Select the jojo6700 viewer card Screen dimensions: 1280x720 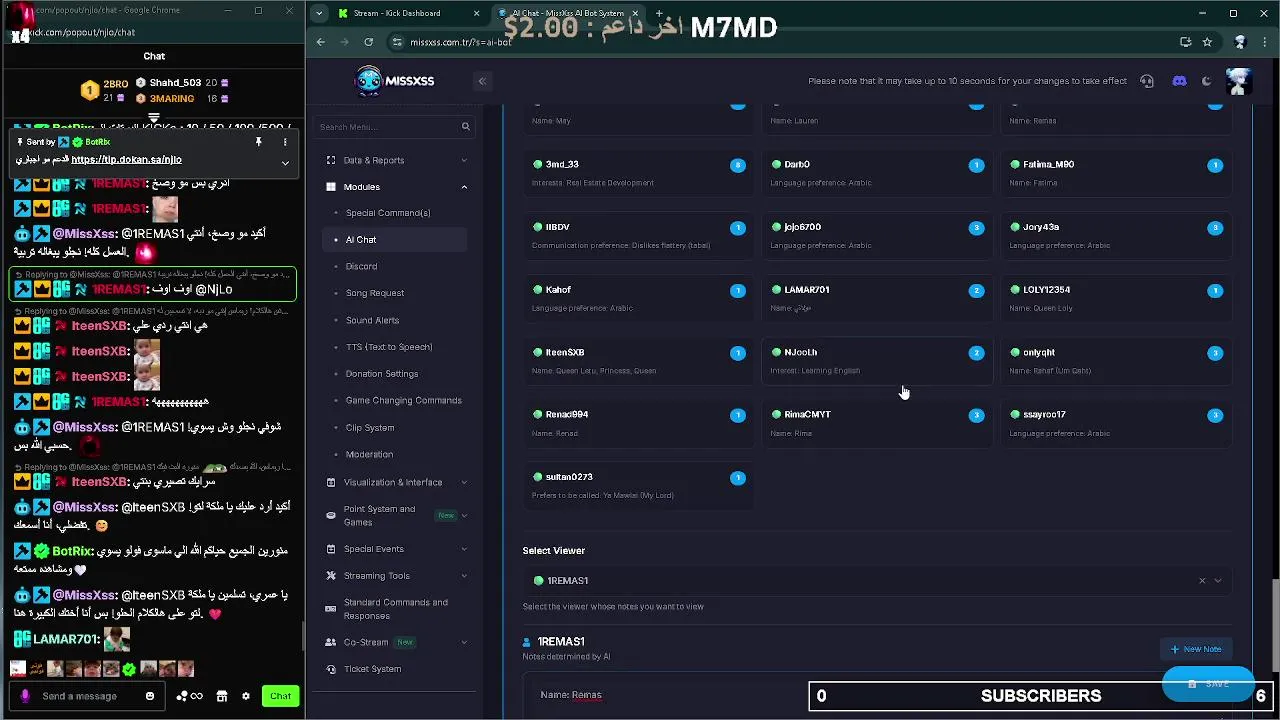click(x=877, y=236)
